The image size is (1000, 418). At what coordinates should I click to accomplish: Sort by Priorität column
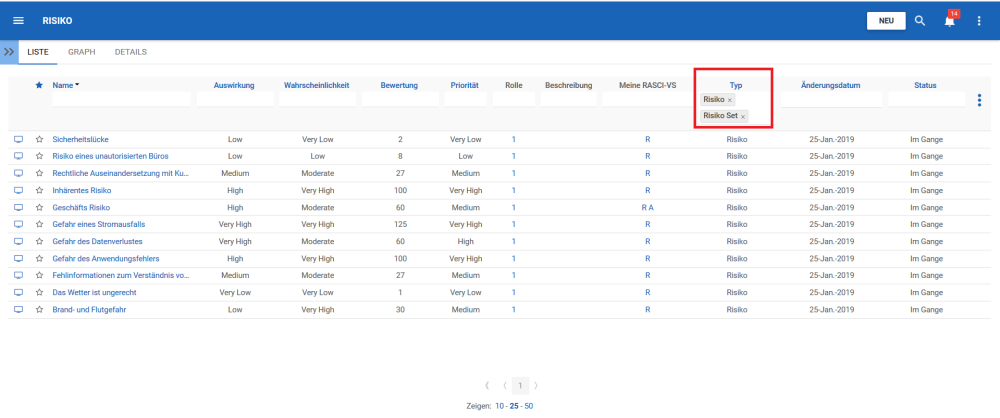(x=464, y=85)
